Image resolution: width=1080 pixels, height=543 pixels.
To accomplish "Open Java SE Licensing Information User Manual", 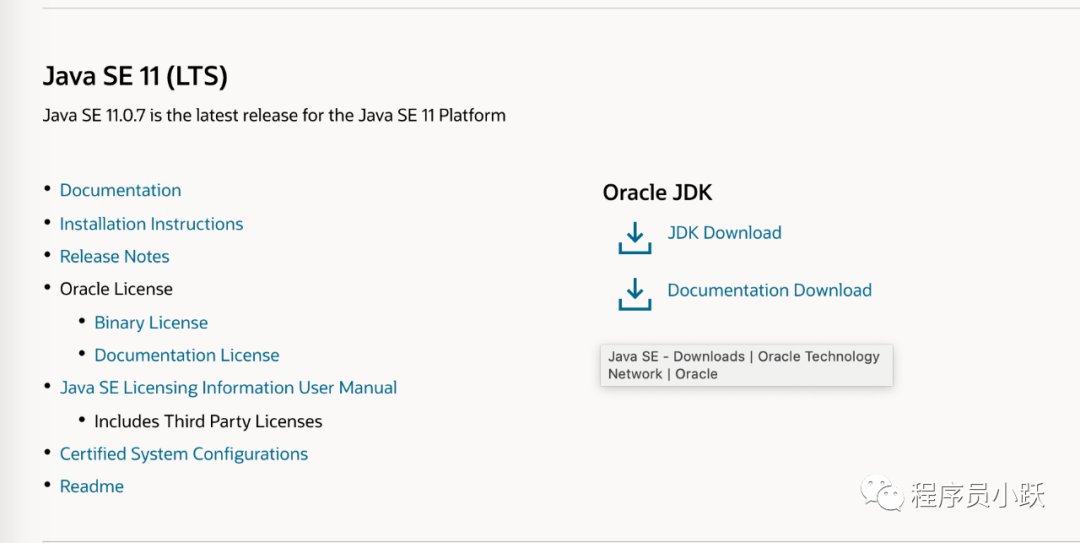I will point(228,387).
